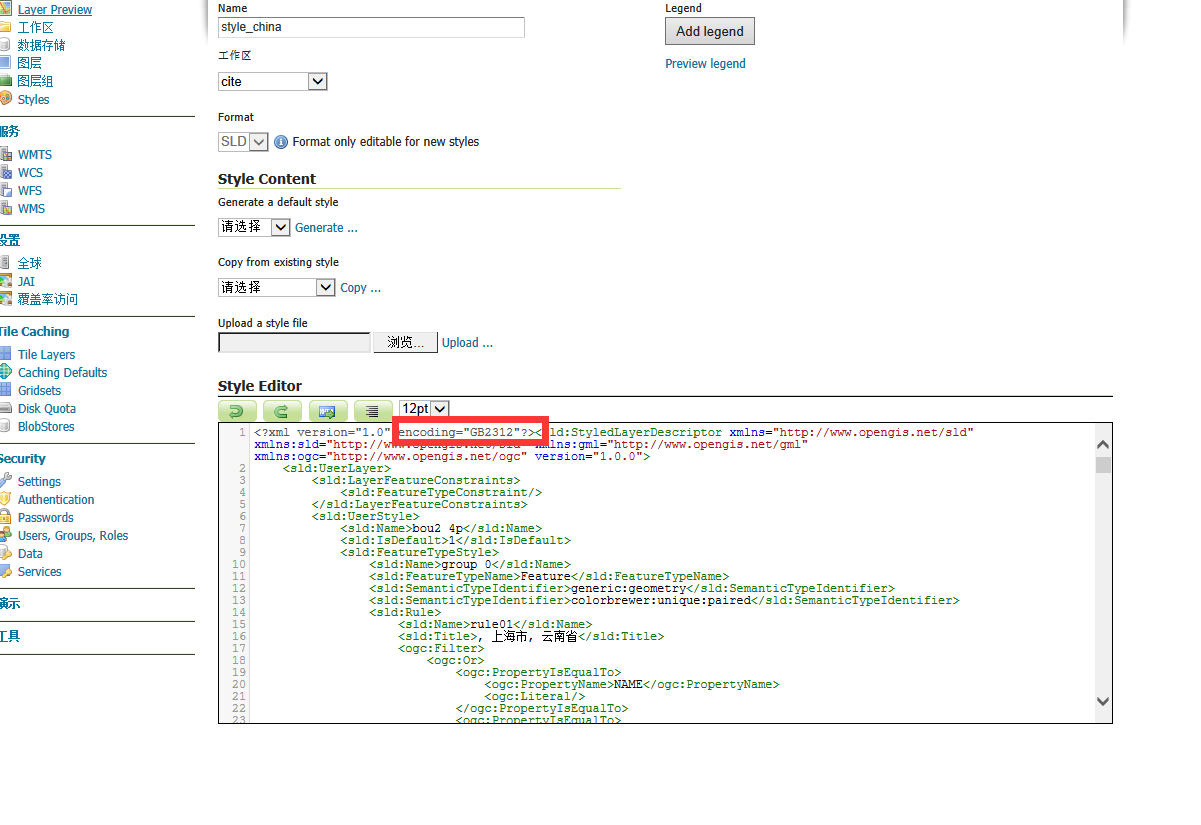Click the lock icon next to Passwords
The image size is (1201, 825).
[x=5, y=517]
